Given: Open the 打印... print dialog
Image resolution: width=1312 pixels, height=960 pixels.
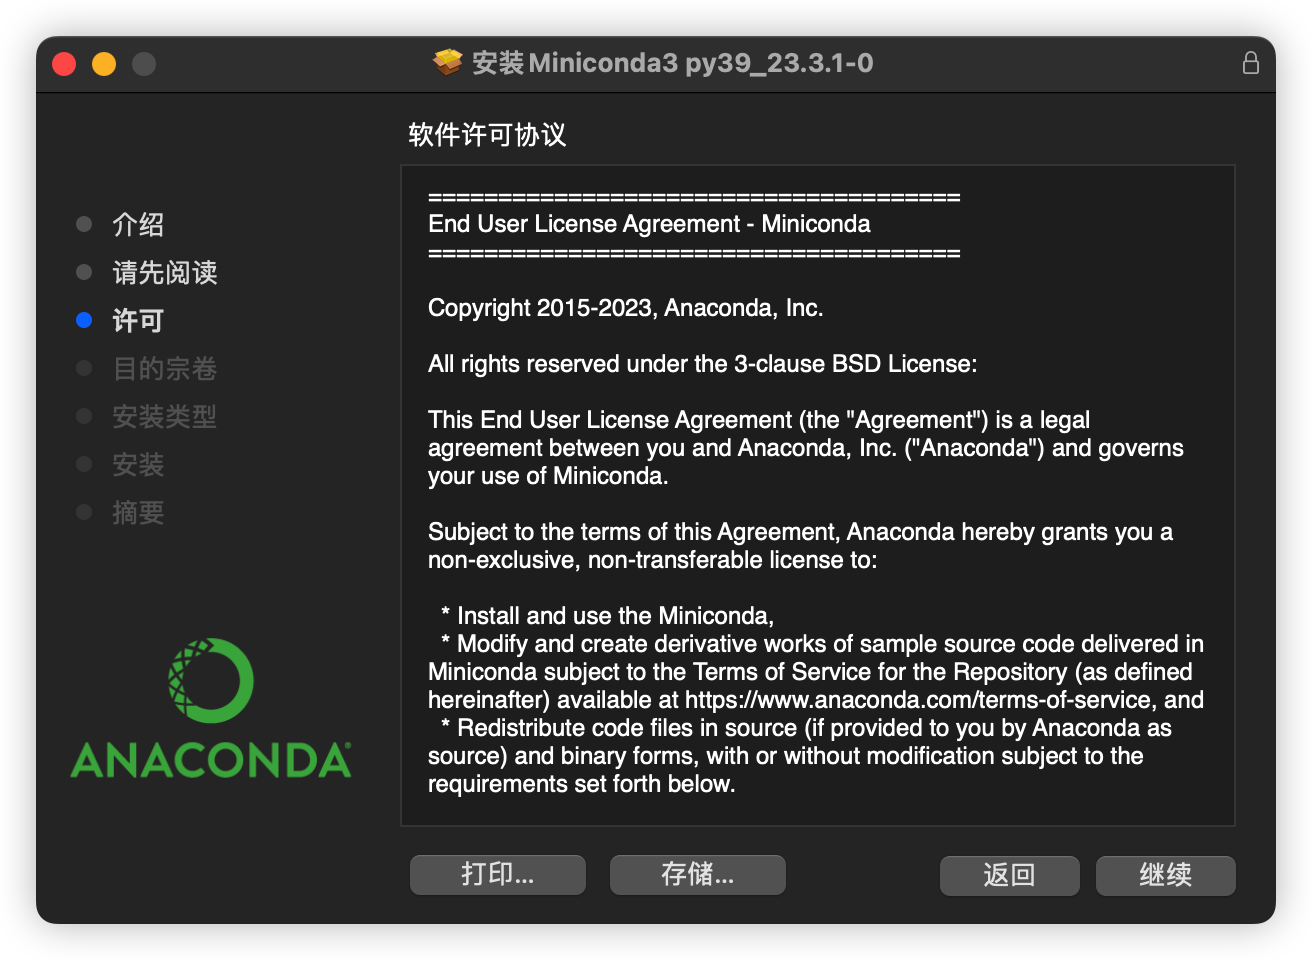Looking at the screenshot, I should pos(498,875).
